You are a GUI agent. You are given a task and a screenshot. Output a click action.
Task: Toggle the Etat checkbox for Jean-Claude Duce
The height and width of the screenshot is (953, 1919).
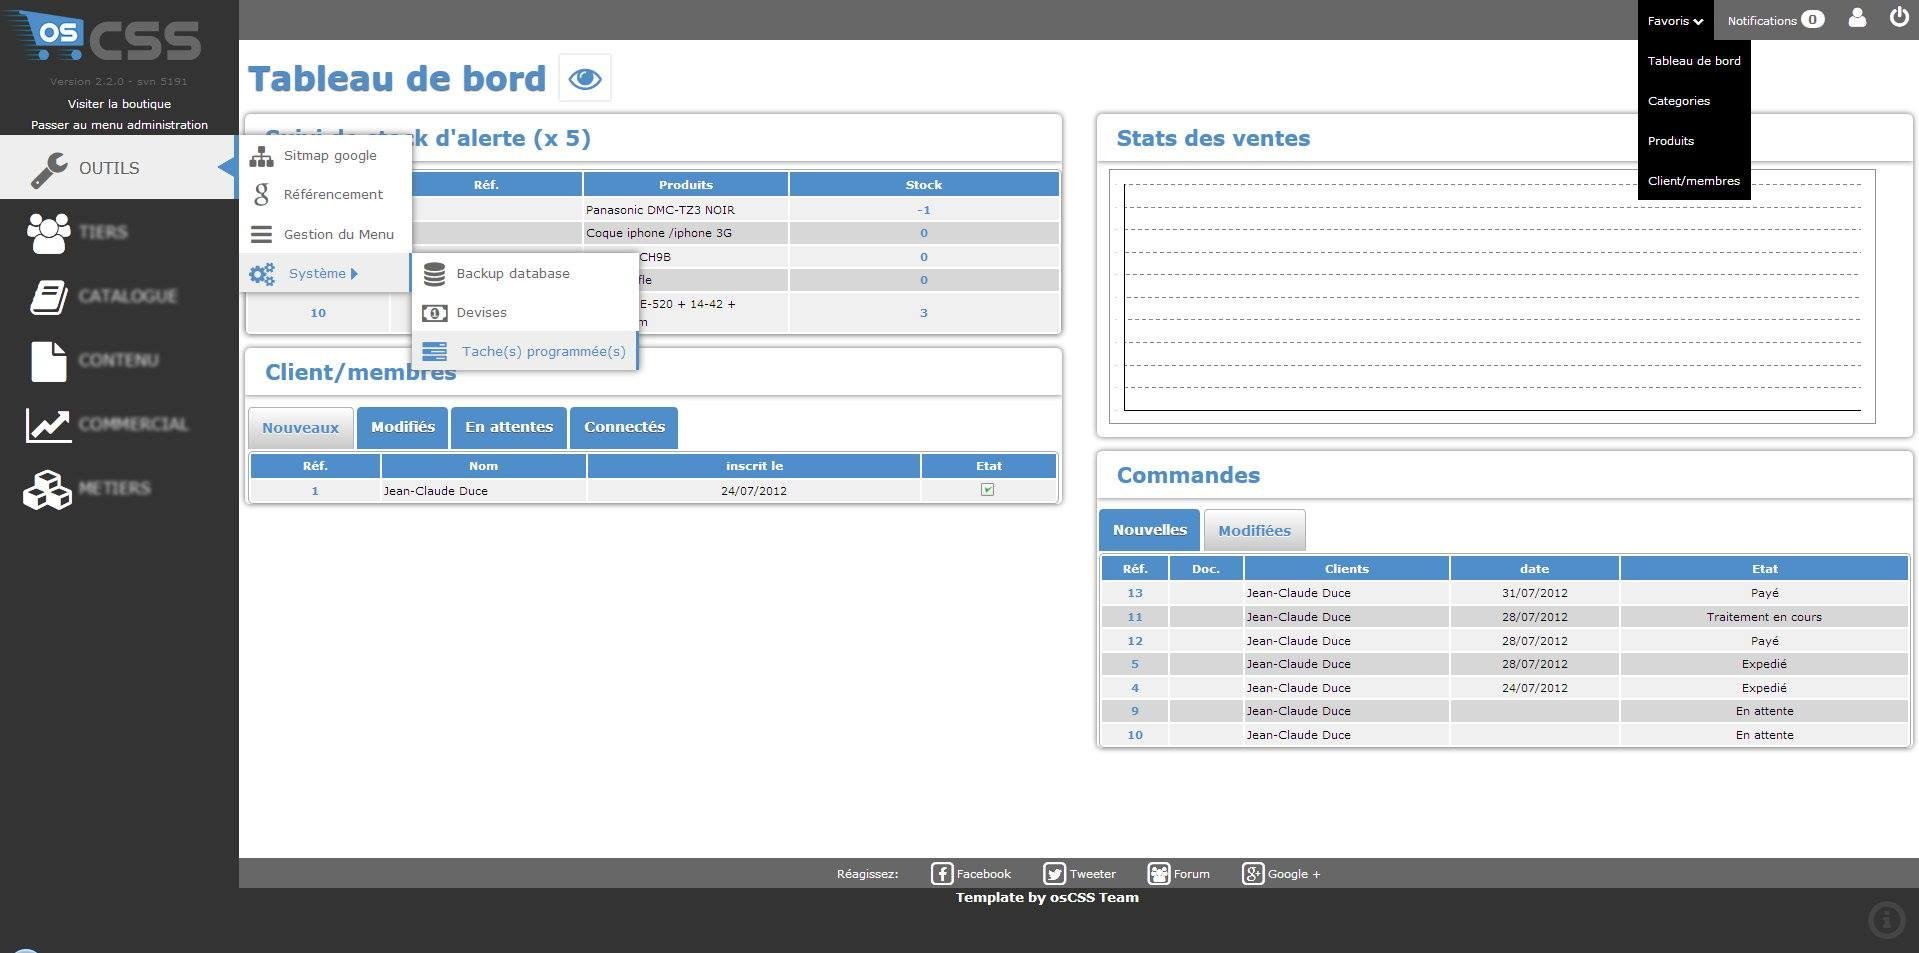(987, 490)
